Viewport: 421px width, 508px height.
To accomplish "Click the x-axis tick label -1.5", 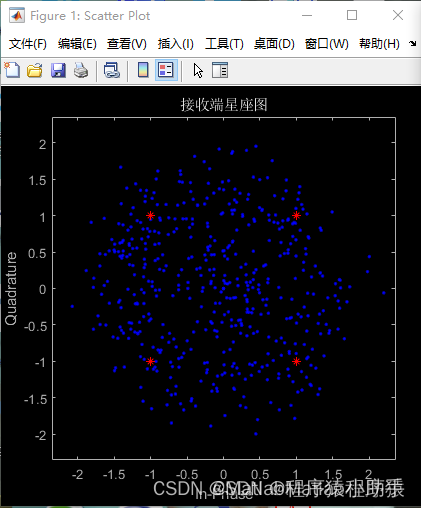I will (114, 474).
